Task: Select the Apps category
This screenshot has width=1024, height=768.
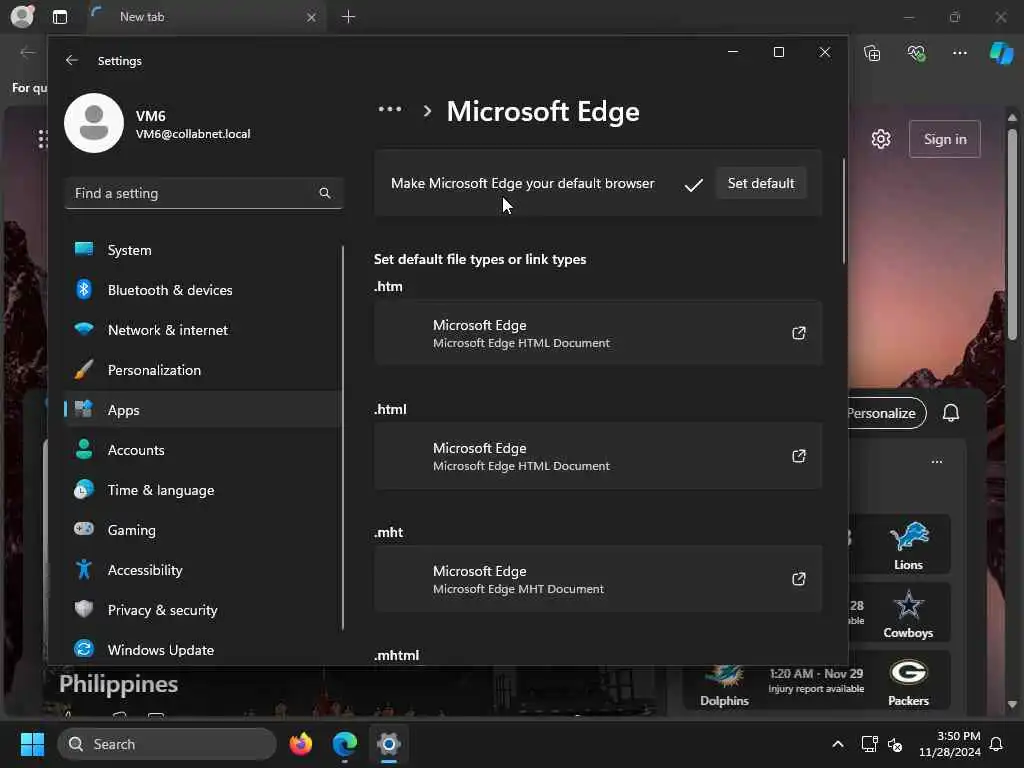Action: click(x=203, y=410)
